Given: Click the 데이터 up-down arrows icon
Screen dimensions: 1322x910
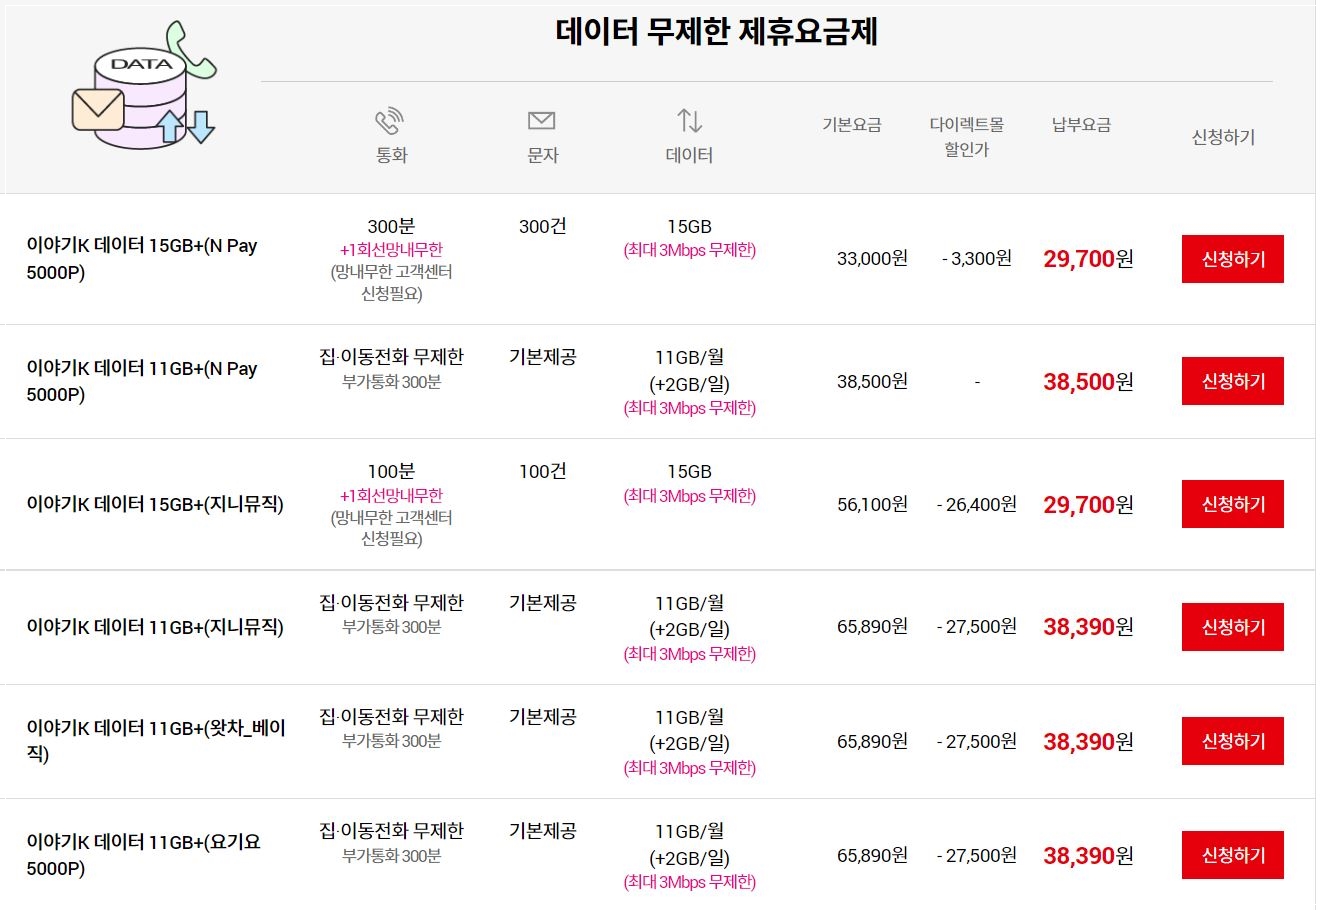Looking at the screenshot, I should (688, 120).
